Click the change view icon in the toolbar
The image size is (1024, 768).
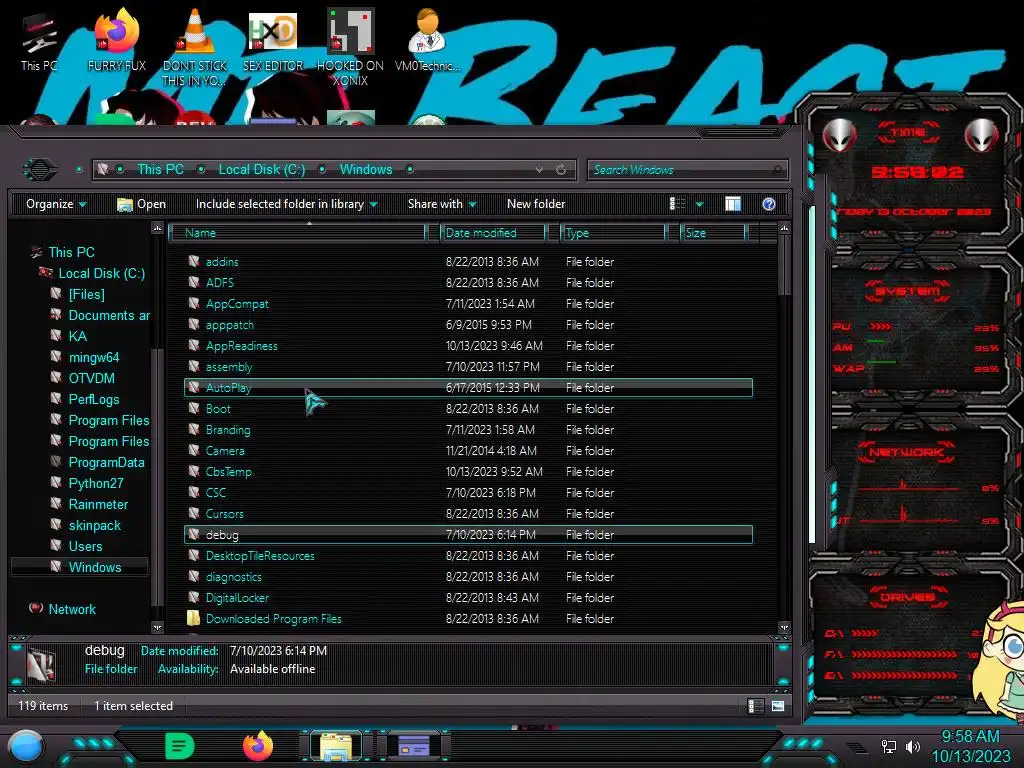[678, 204]
